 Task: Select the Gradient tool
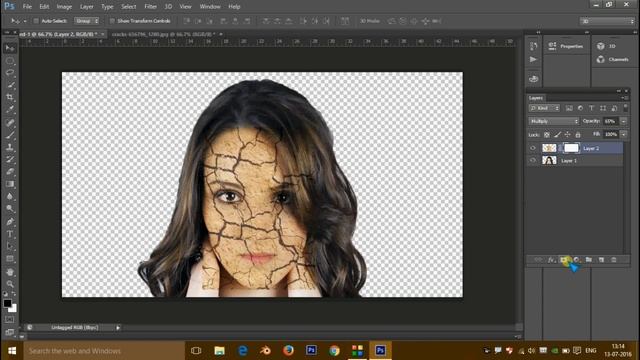click(x=10, y=184)
